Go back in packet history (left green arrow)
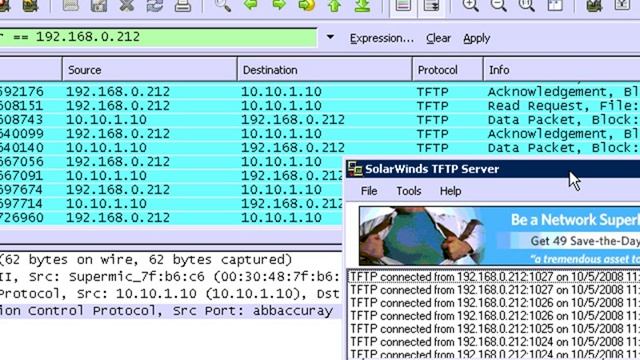 point(251,5)
